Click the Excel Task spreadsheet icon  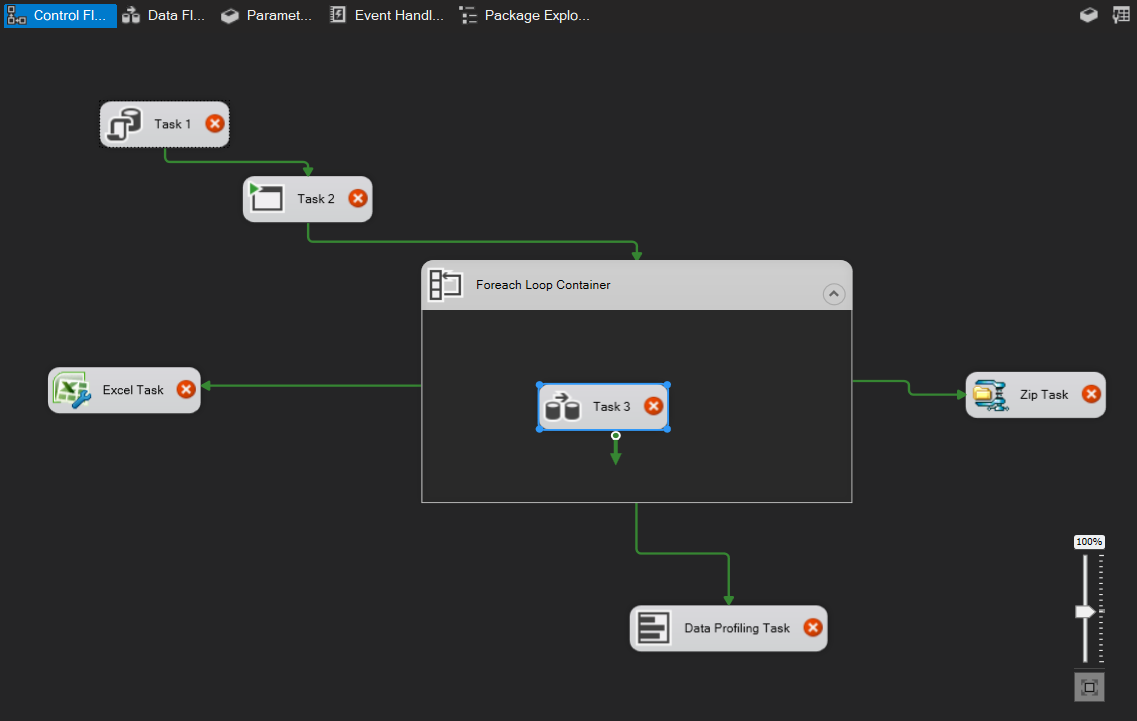point(70,390)
